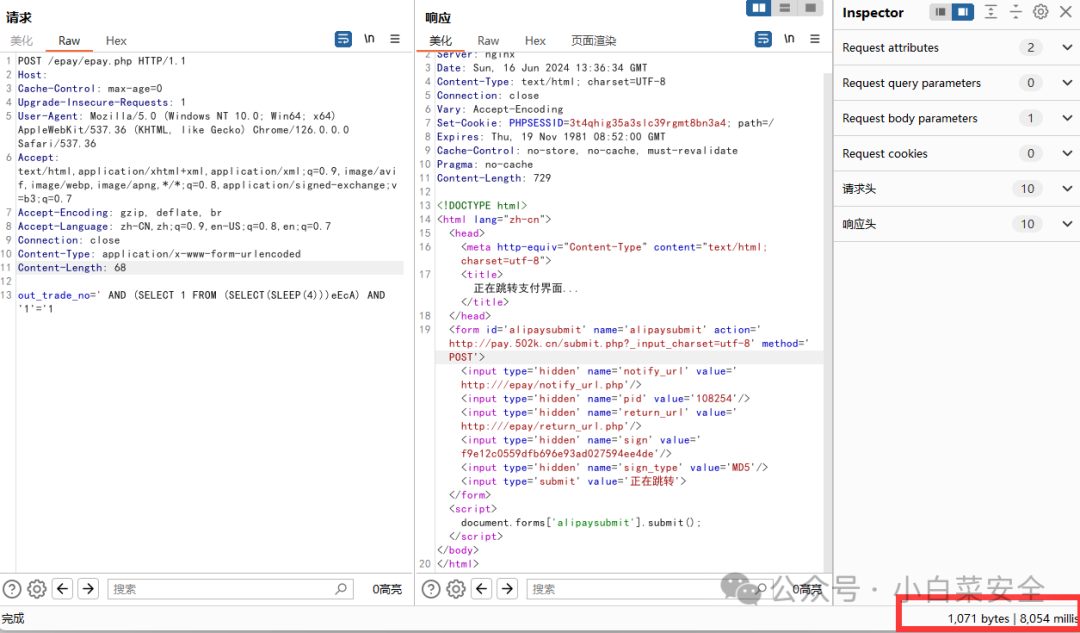Screen dimensions: 1080x633
Task: Toggle word wrap in request pane
Action: click(x=343, y=39)
